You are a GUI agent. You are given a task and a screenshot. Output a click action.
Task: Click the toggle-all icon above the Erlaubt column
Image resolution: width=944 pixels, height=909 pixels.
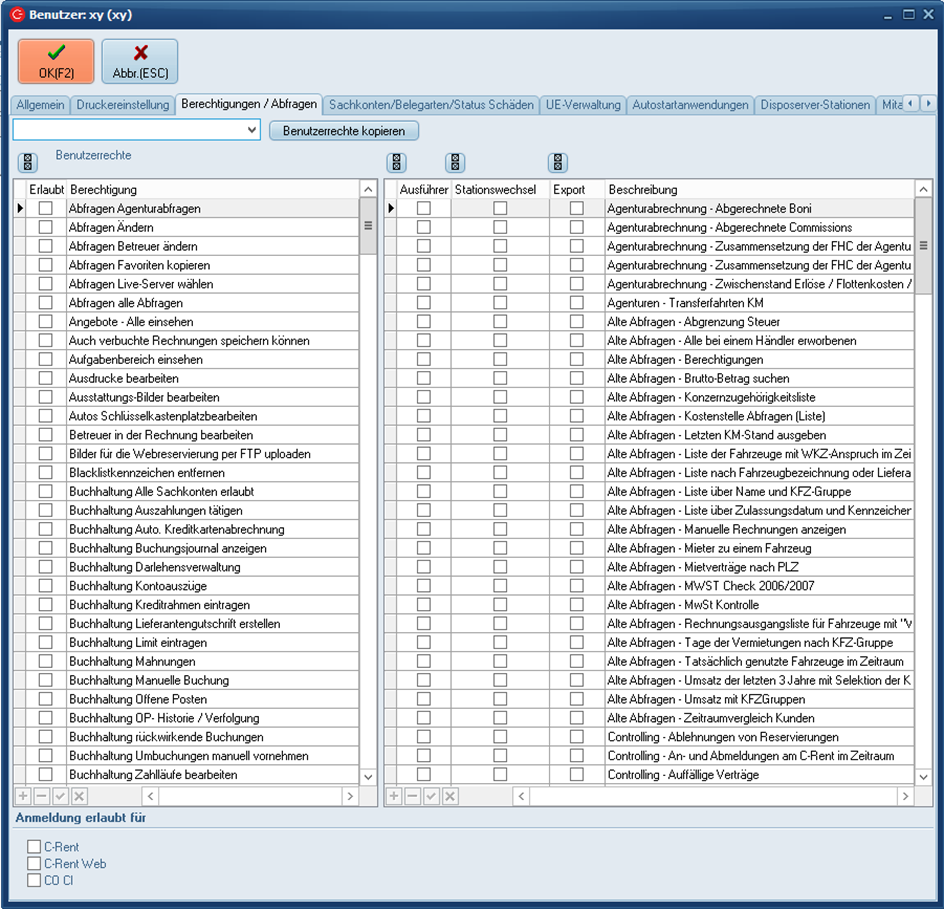[27, 162]
